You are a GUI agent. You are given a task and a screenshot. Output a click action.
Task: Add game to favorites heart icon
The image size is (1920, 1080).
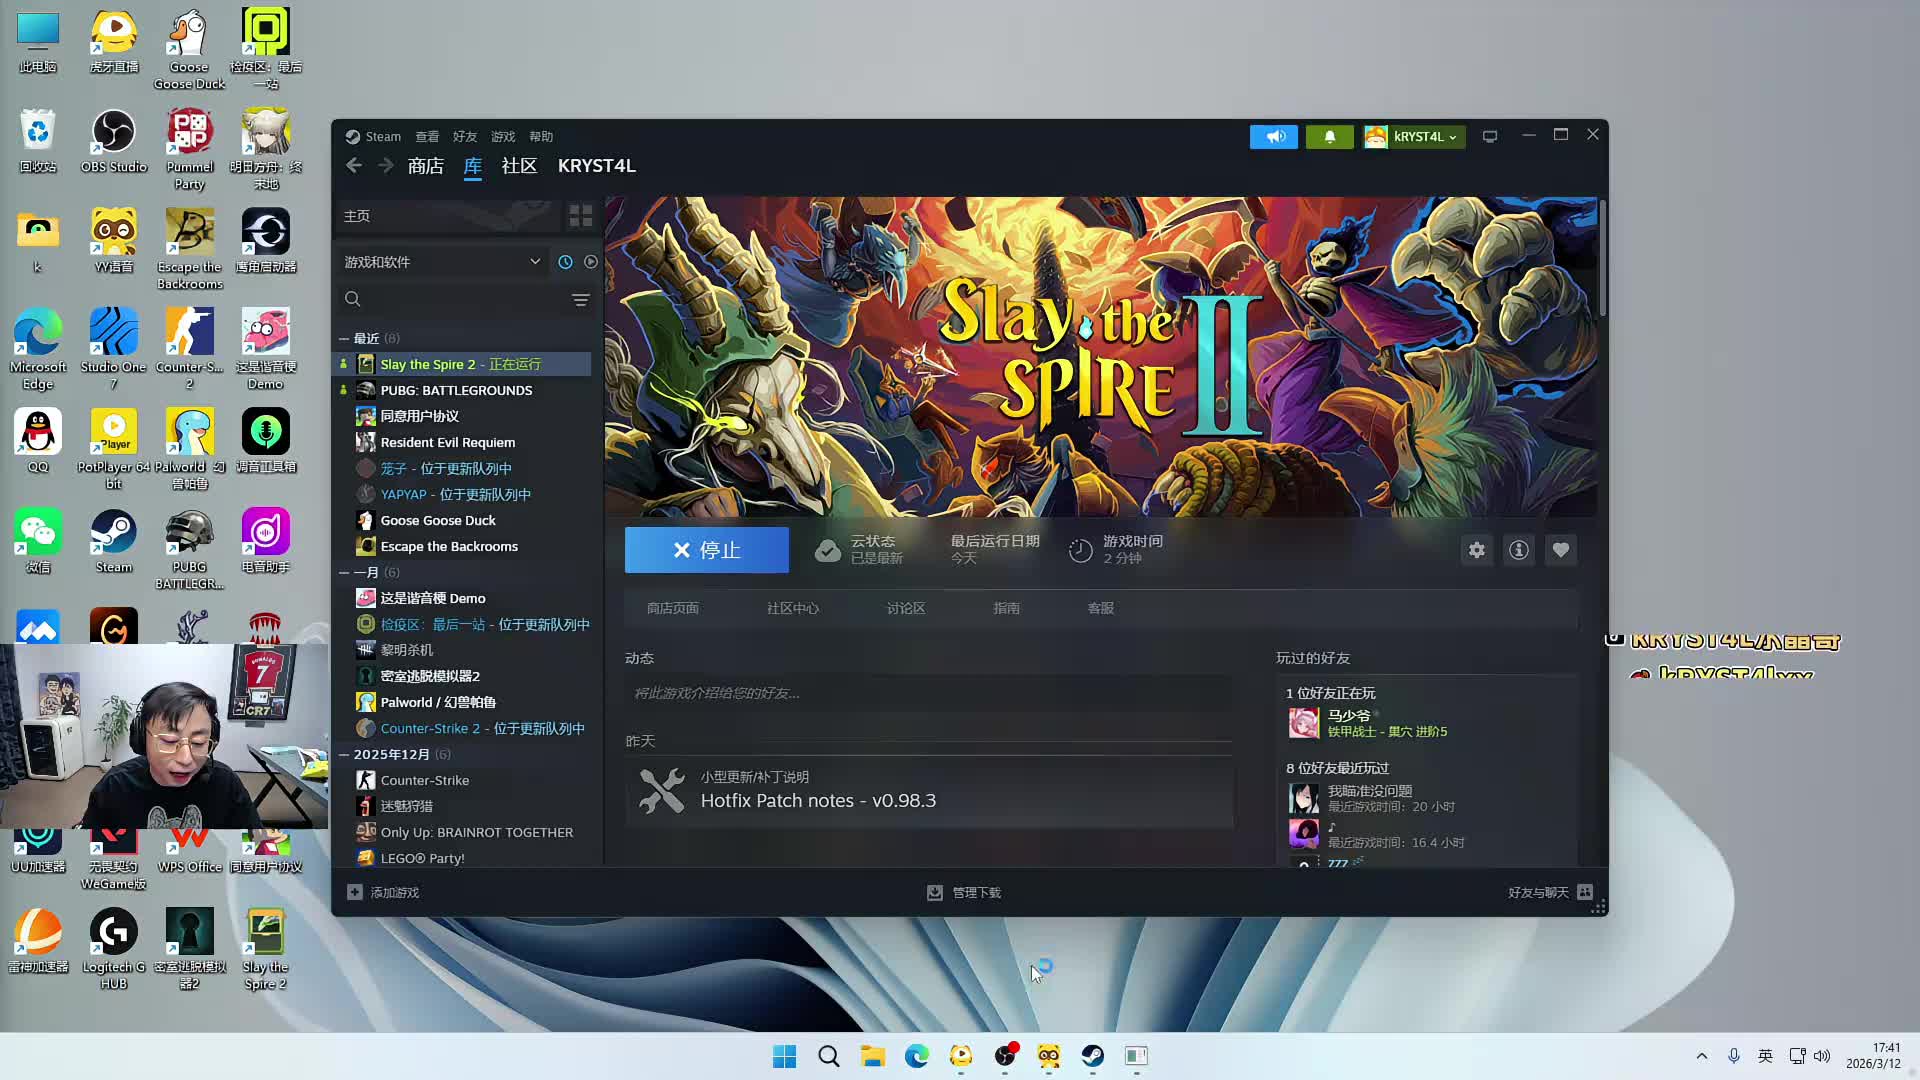click(x=1560, y=550)
